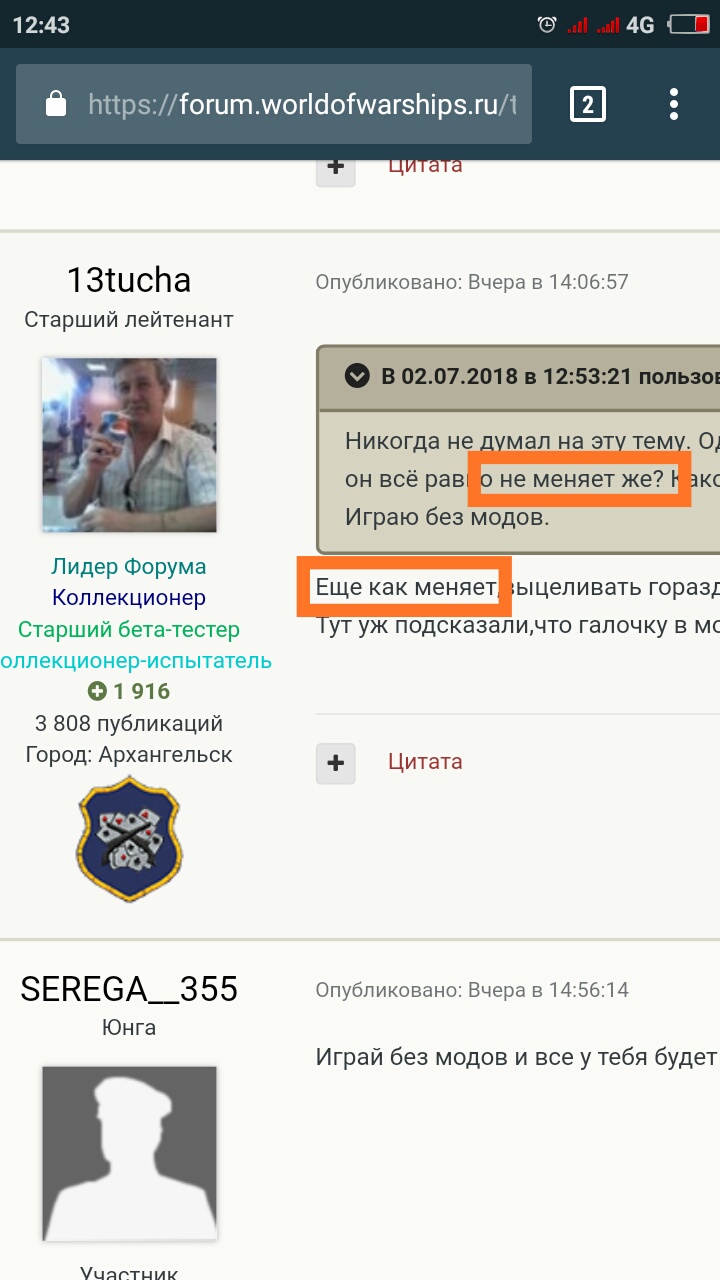Screen dimensions: 720x1280
Task: Tap 13tucha's avatar photo
Action: [129, 445]
